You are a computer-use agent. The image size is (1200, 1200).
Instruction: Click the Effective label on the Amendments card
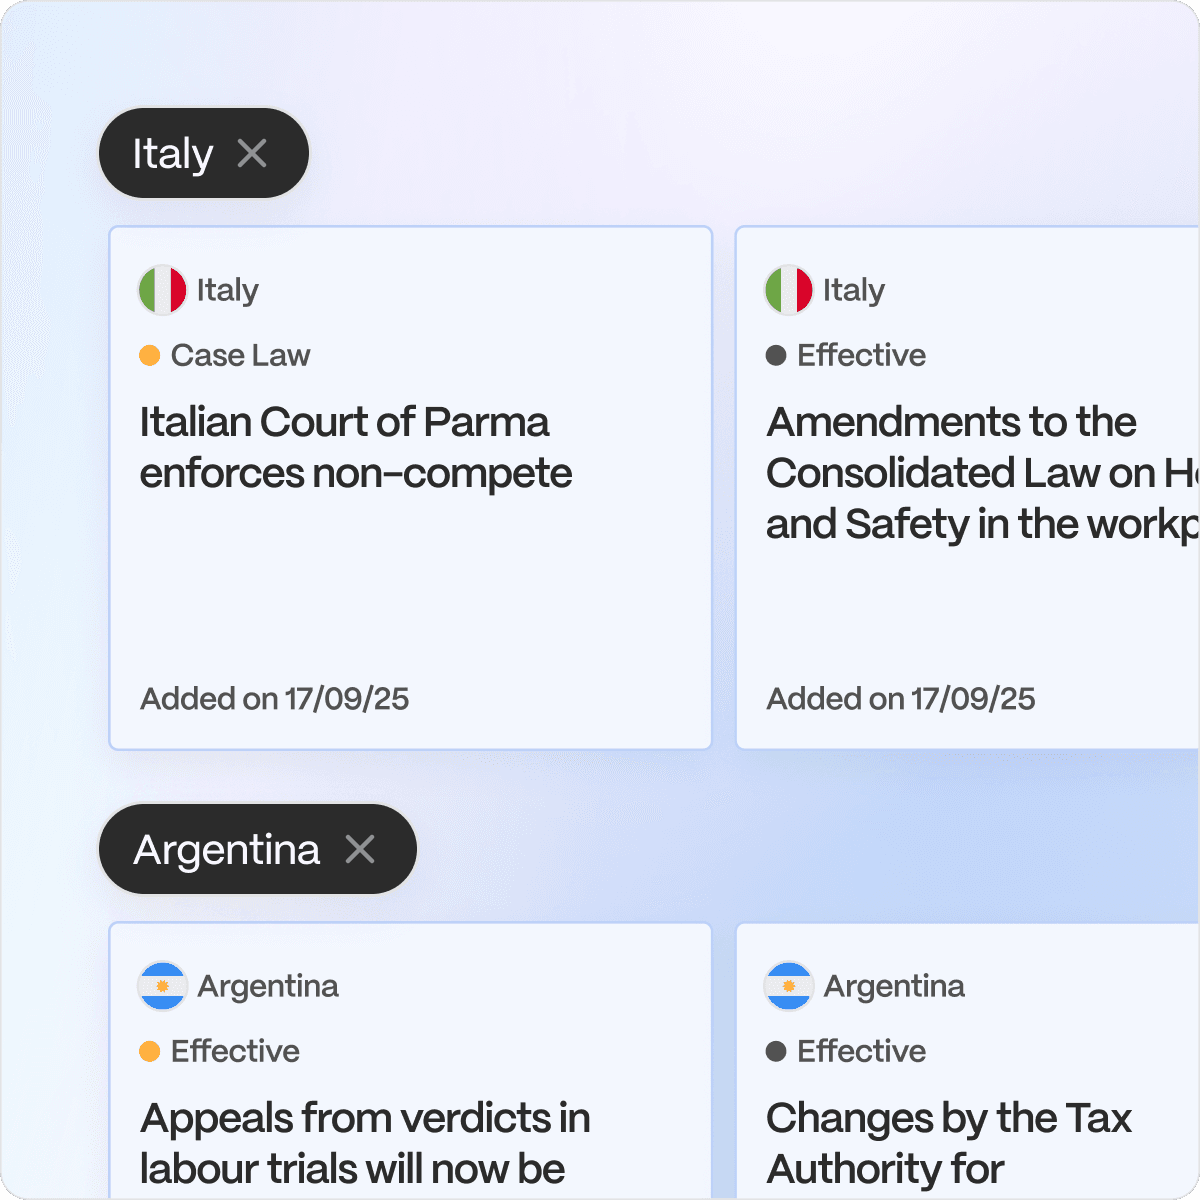click(x=861, y=355)
